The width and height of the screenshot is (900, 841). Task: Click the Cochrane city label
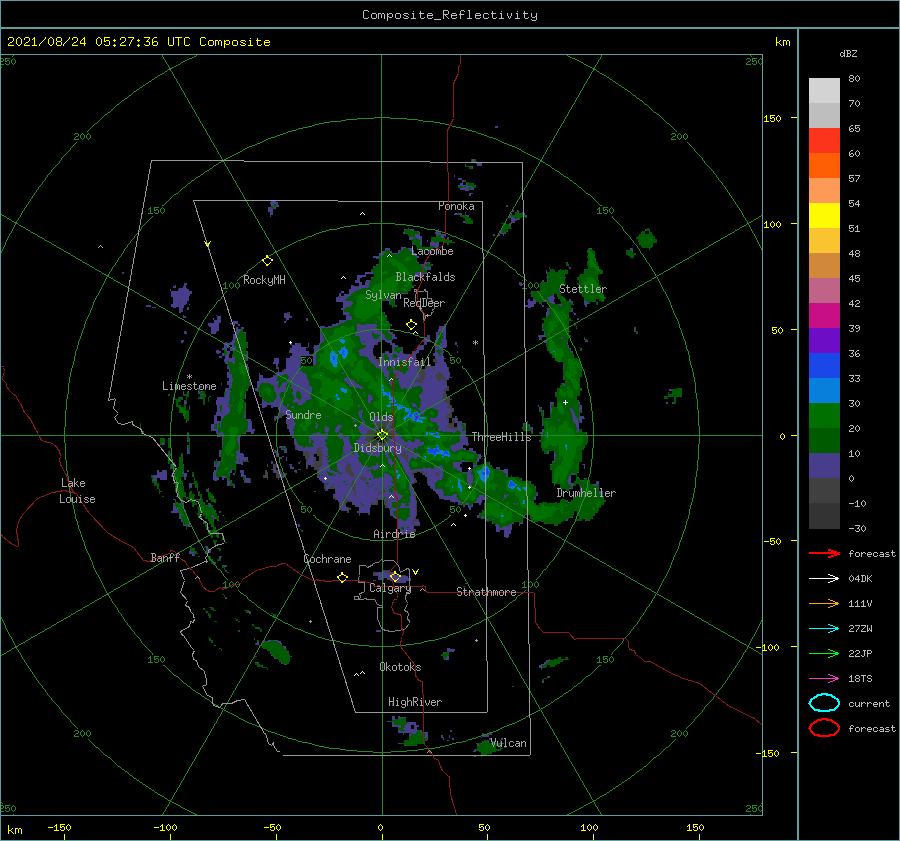[x=327, y=559]
